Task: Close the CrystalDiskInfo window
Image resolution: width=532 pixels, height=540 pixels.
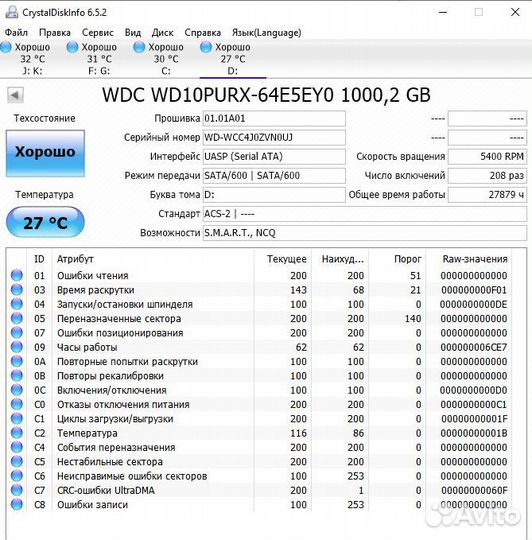Action: click(515, 12)
